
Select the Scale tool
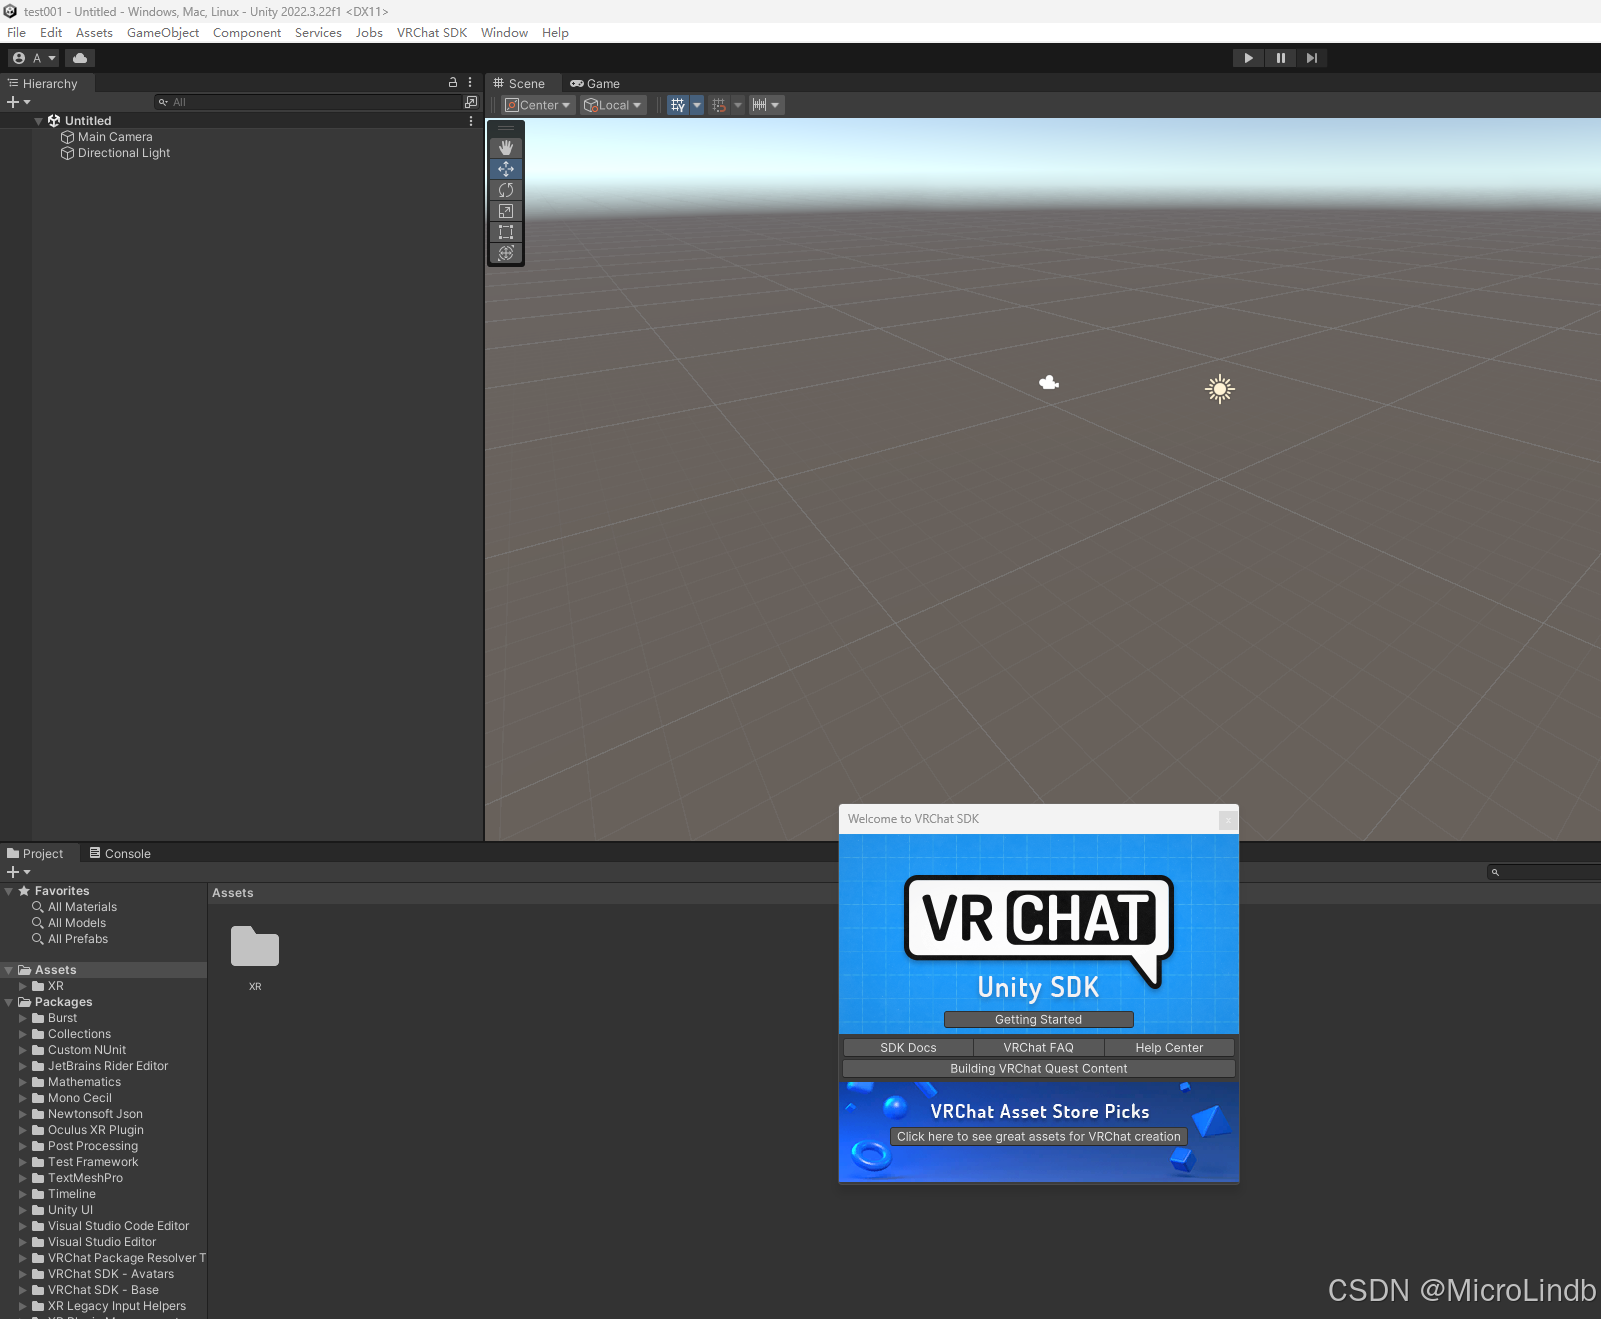(506, 211)
